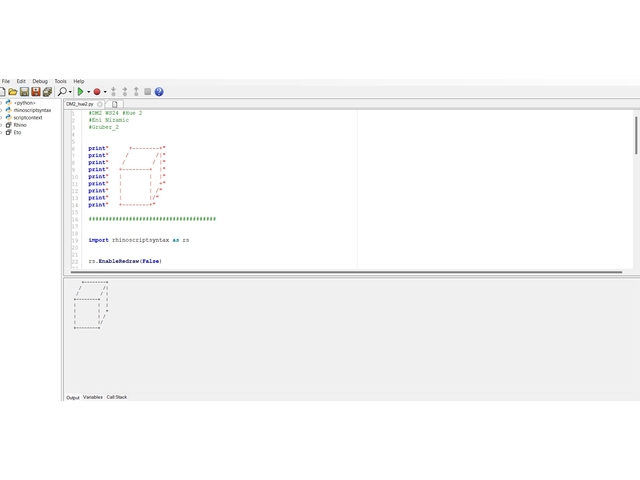Click the '#Gruber_2' comment line

[104, 127]
